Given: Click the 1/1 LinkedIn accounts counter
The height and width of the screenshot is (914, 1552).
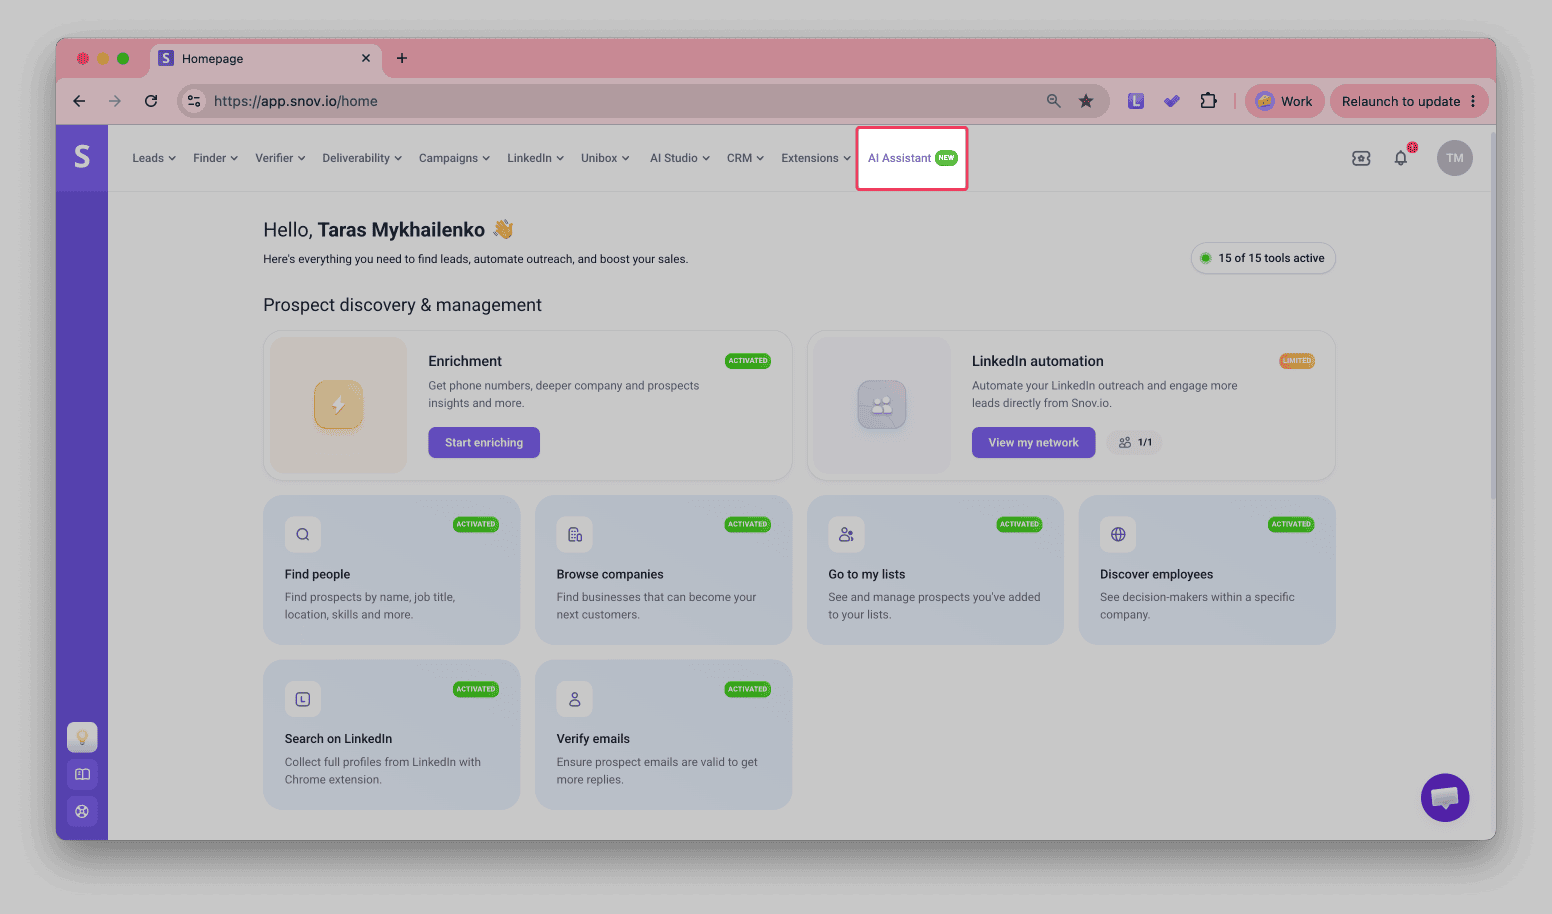Looking at the screenshot, I should coord(1135,442).
